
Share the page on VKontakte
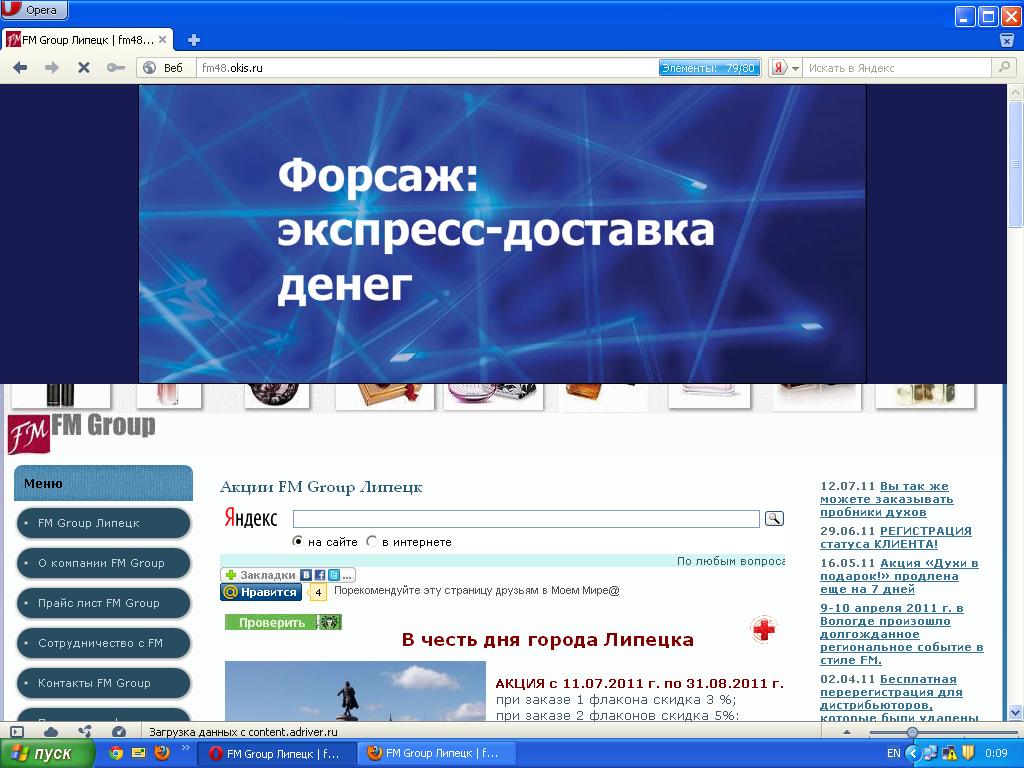306,575
